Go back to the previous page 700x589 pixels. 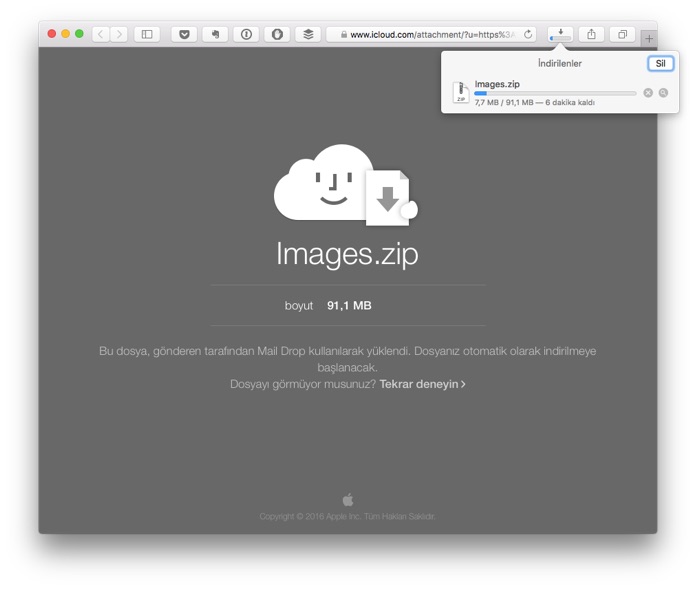pos(101,34)
